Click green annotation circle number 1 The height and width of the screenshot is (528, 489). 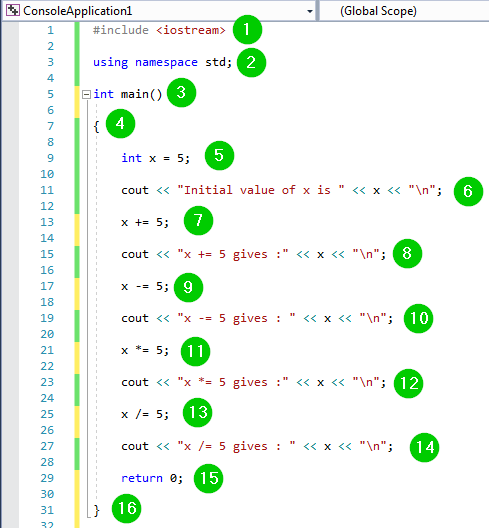[x=247, y=30]
